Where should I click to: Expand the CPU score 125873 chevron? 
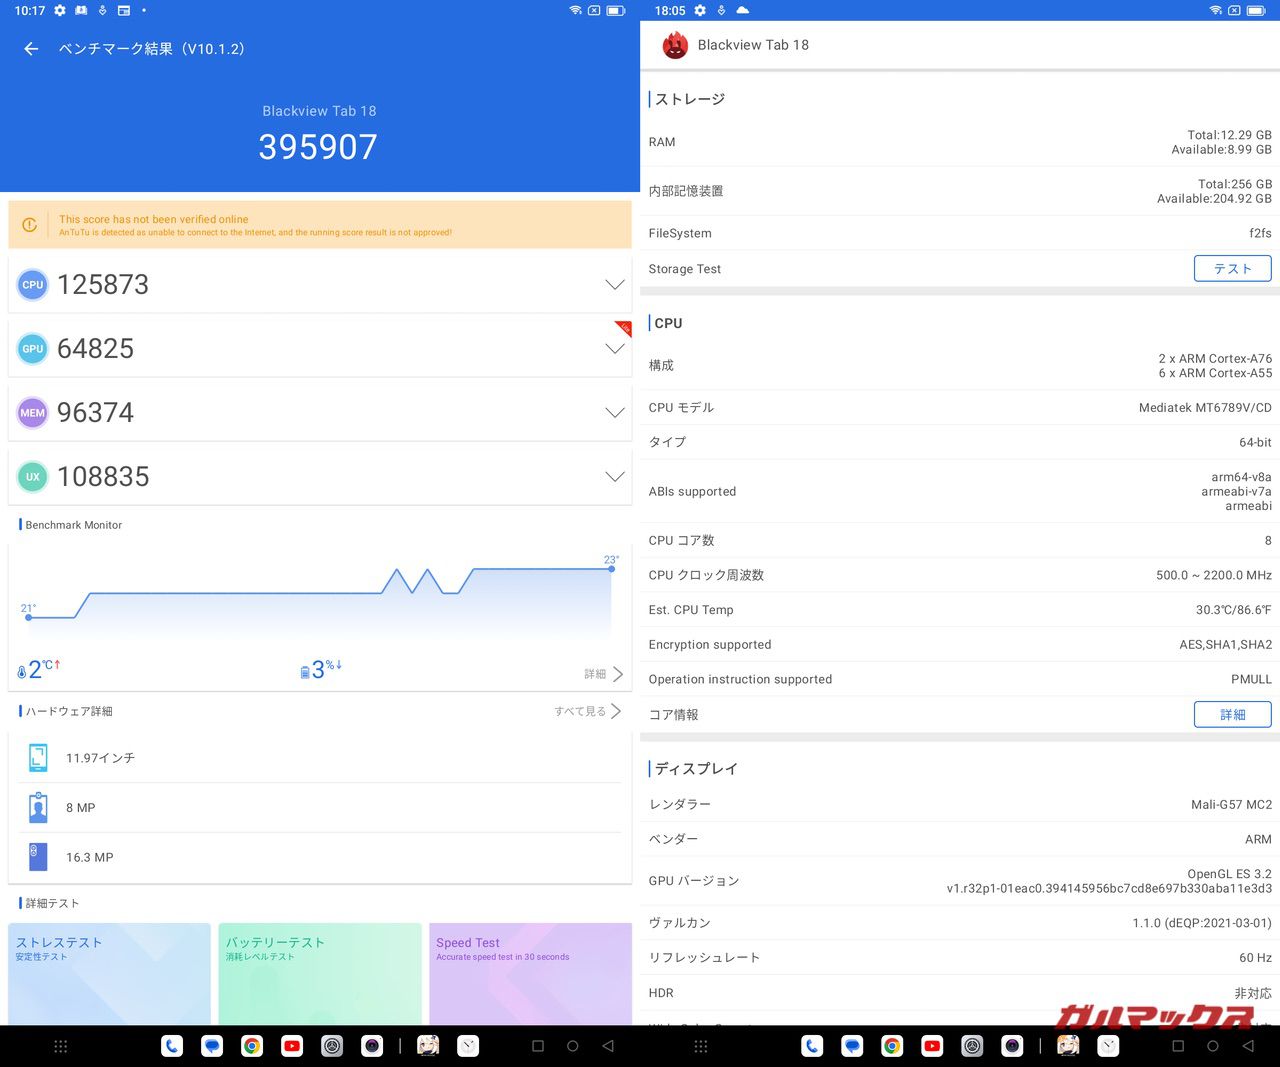pos(614,285)
